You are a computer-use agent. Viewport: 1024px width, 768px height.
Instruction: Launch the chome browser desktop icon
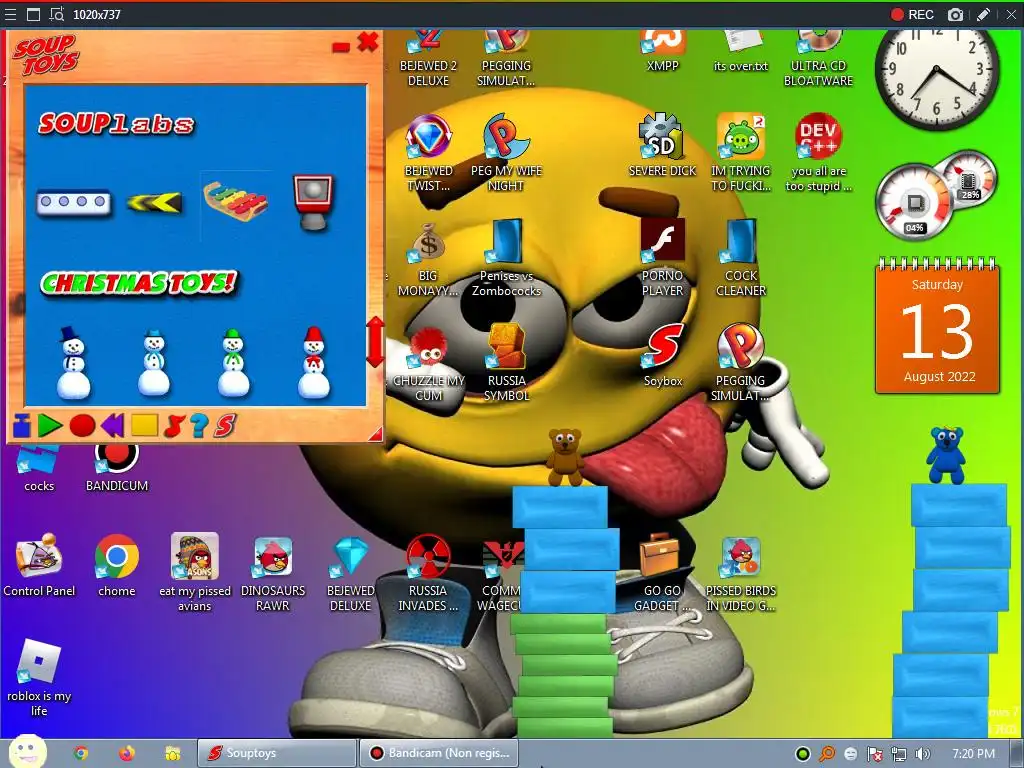117,566
